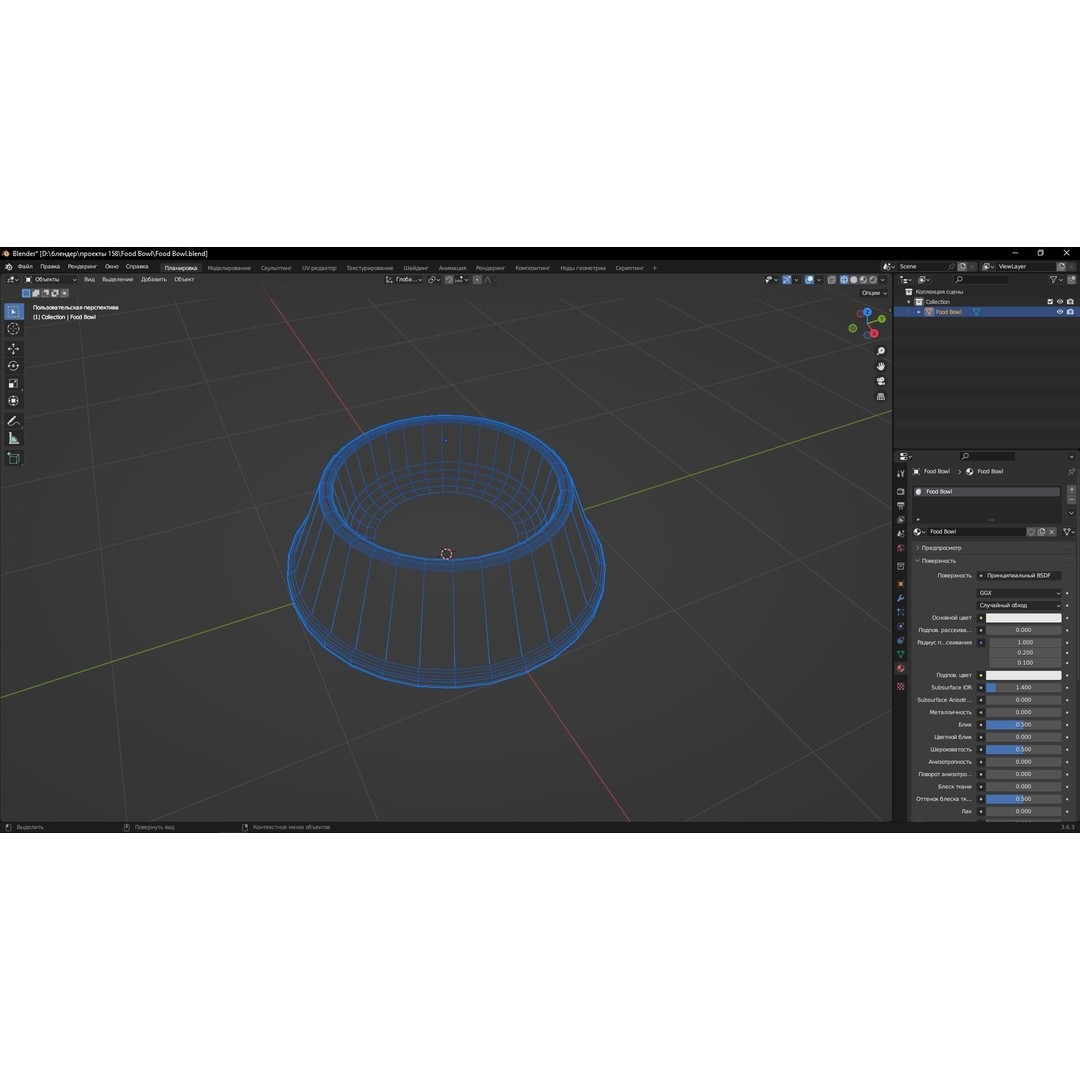Open the World properties tab
This screenshot has width=1080, height=1080.
click(x=901, y=548)
